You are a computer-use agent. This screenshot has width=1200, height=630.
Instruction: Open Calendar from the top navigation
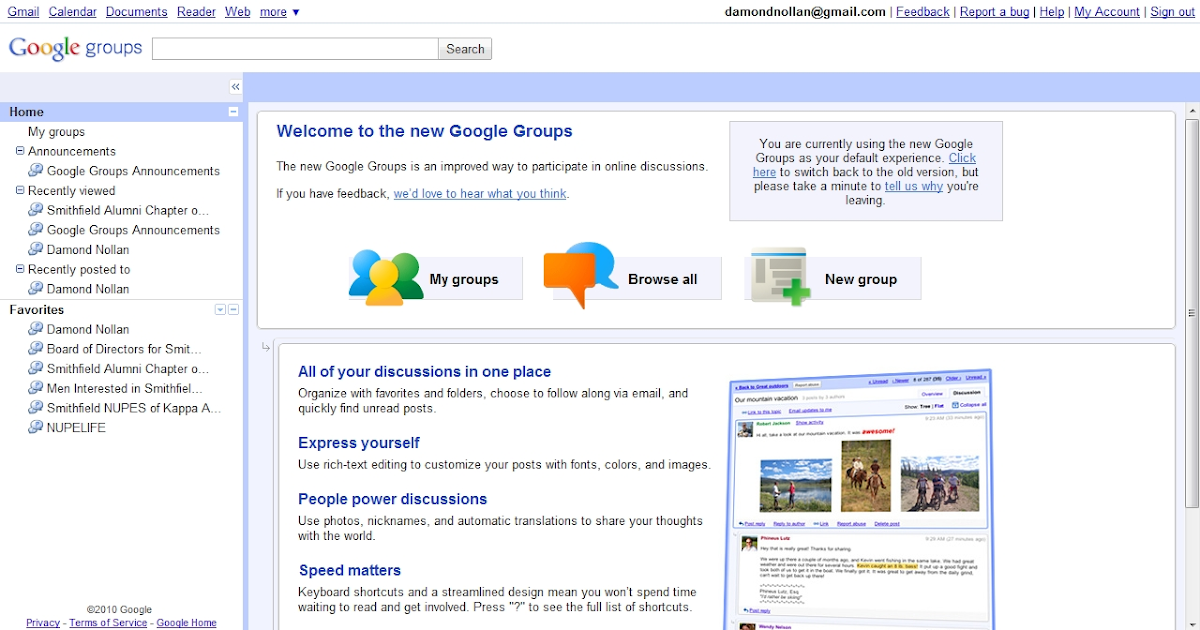(72, 11)
